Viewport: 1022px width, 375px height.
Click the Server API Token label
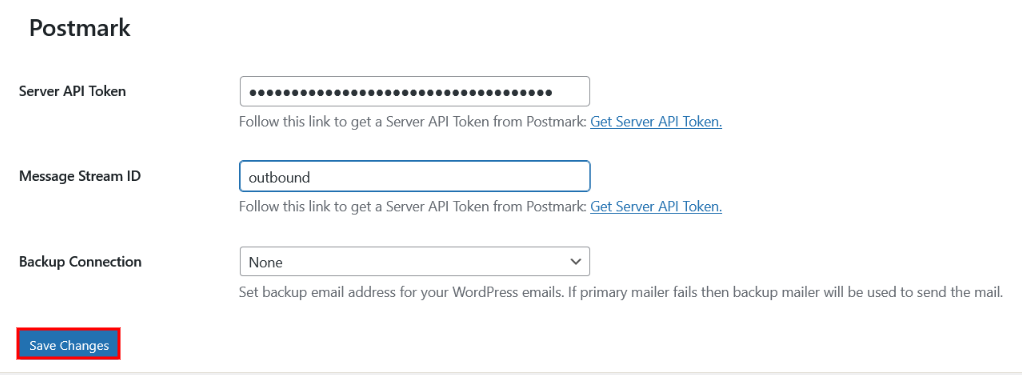(72, 91)
